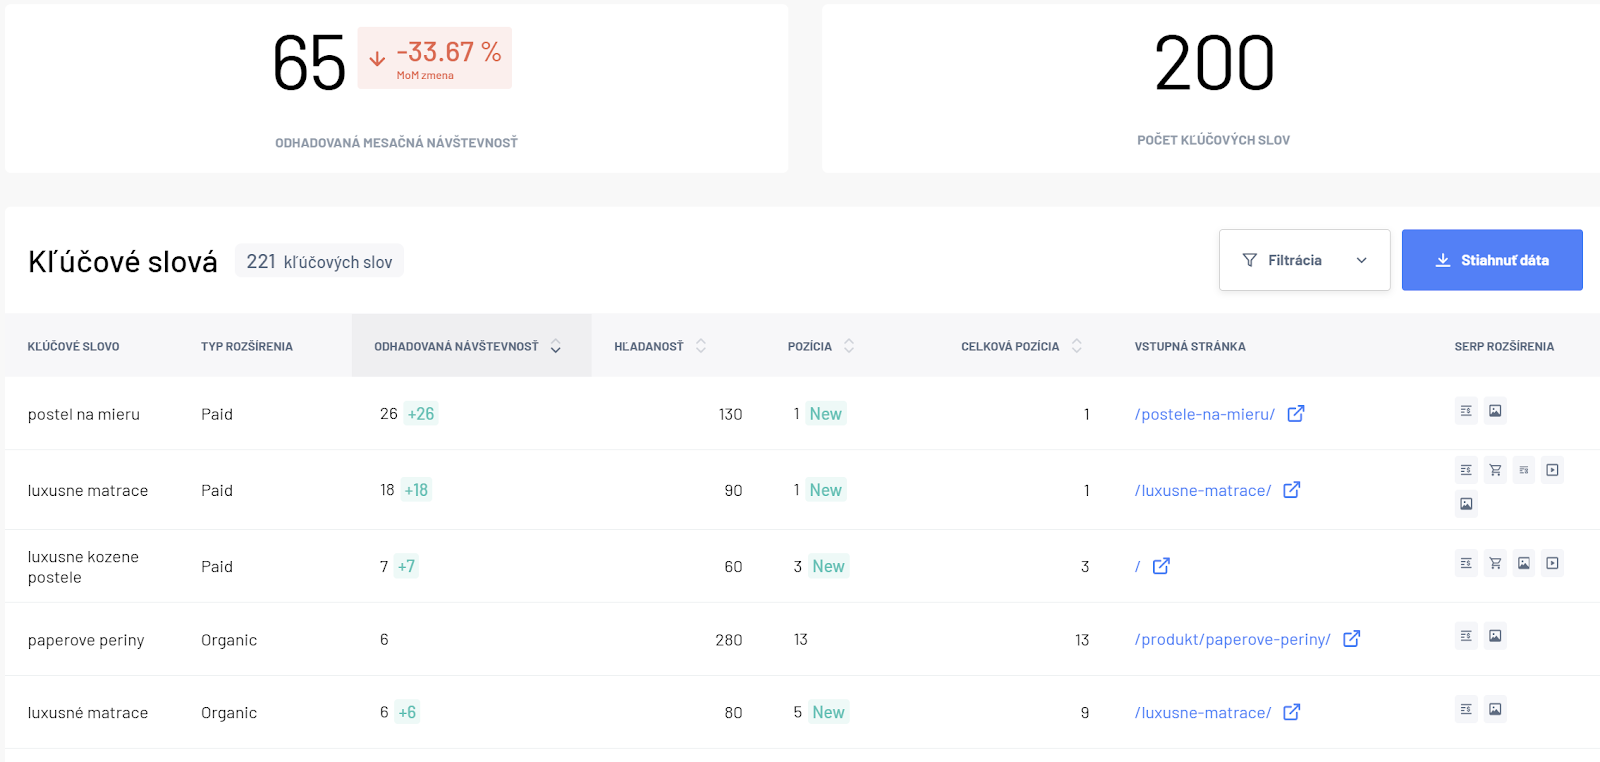Open the /produkt/paperove-periny/ link
1600x762 pixels.
(1232, 639)
